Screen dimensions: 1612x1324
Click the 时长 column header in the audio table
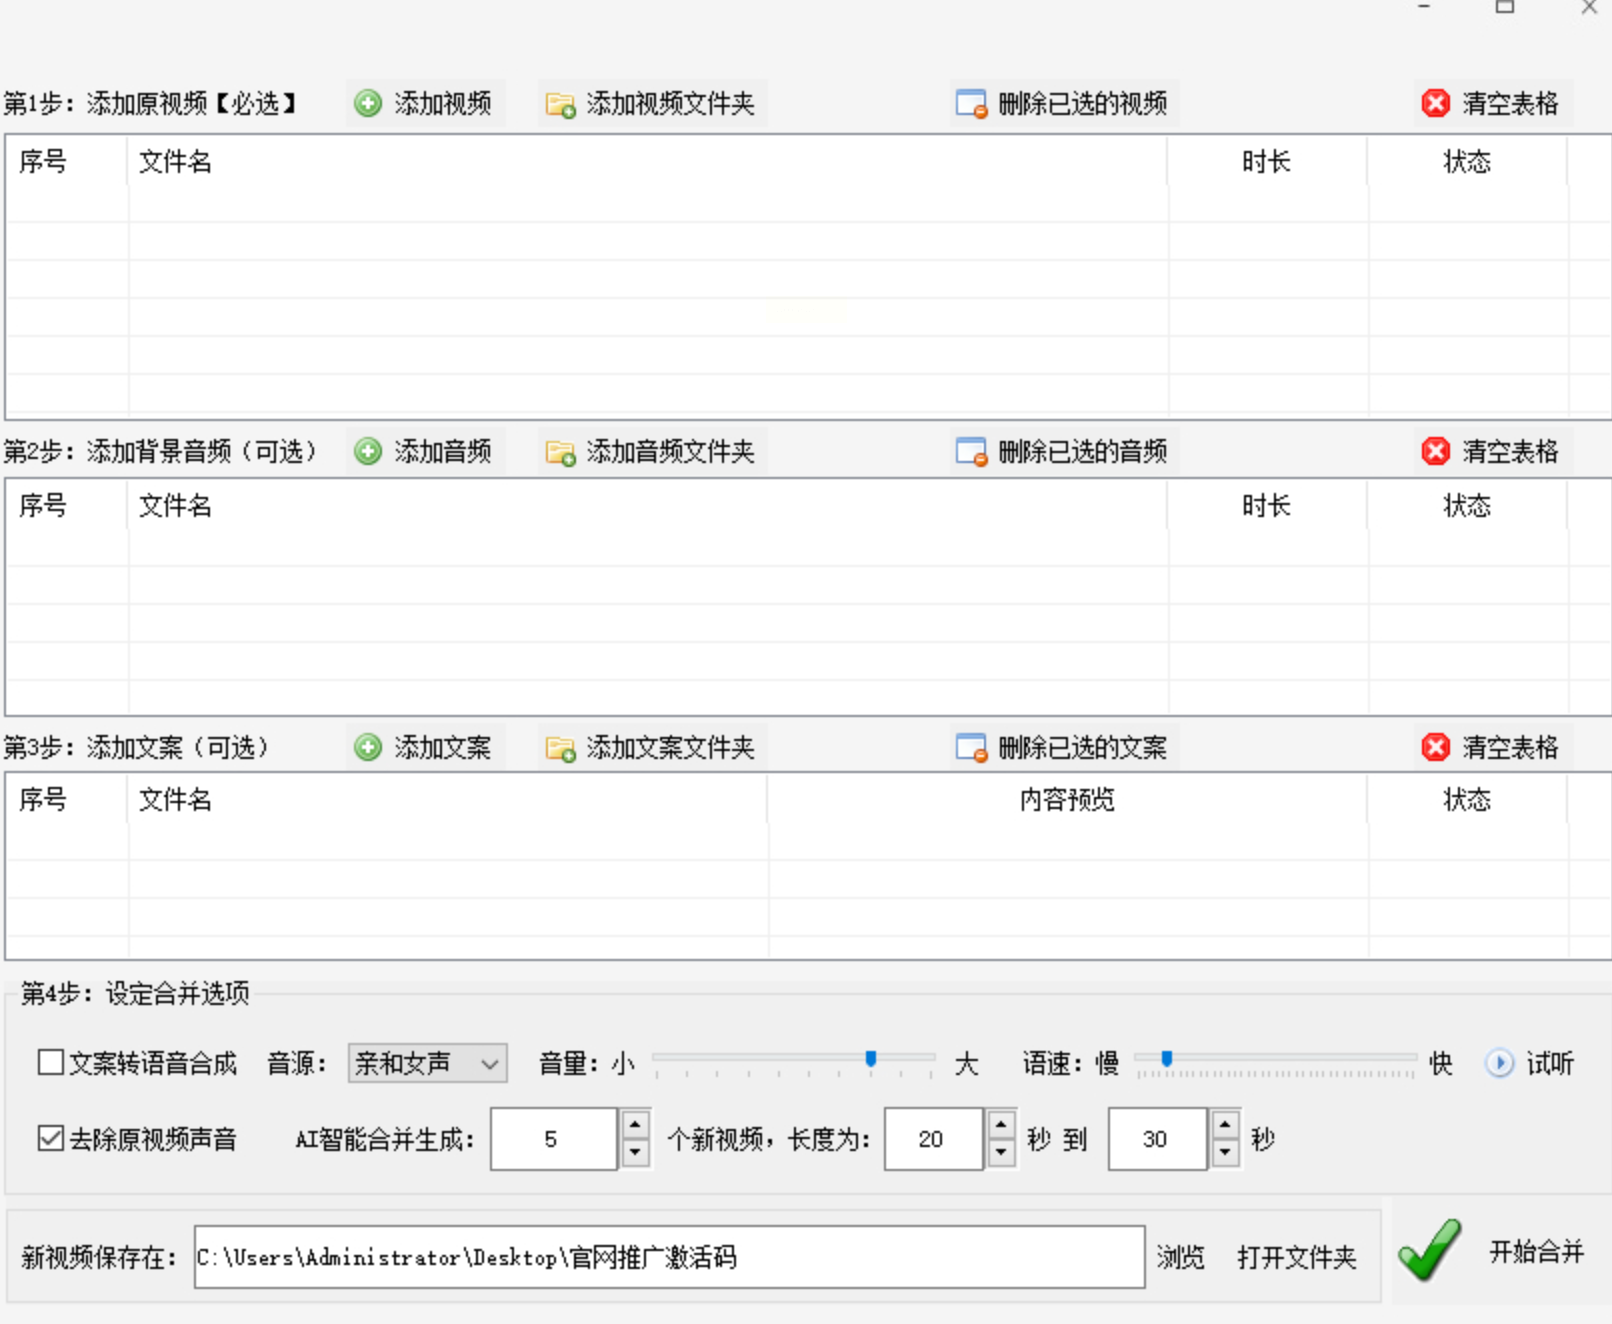[1266, 505]
